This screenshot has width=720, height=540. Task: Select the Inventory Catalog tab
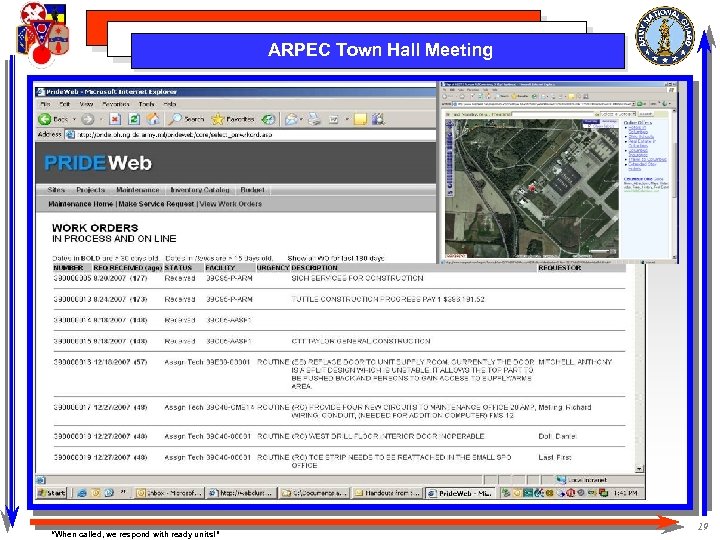(200, 190)
